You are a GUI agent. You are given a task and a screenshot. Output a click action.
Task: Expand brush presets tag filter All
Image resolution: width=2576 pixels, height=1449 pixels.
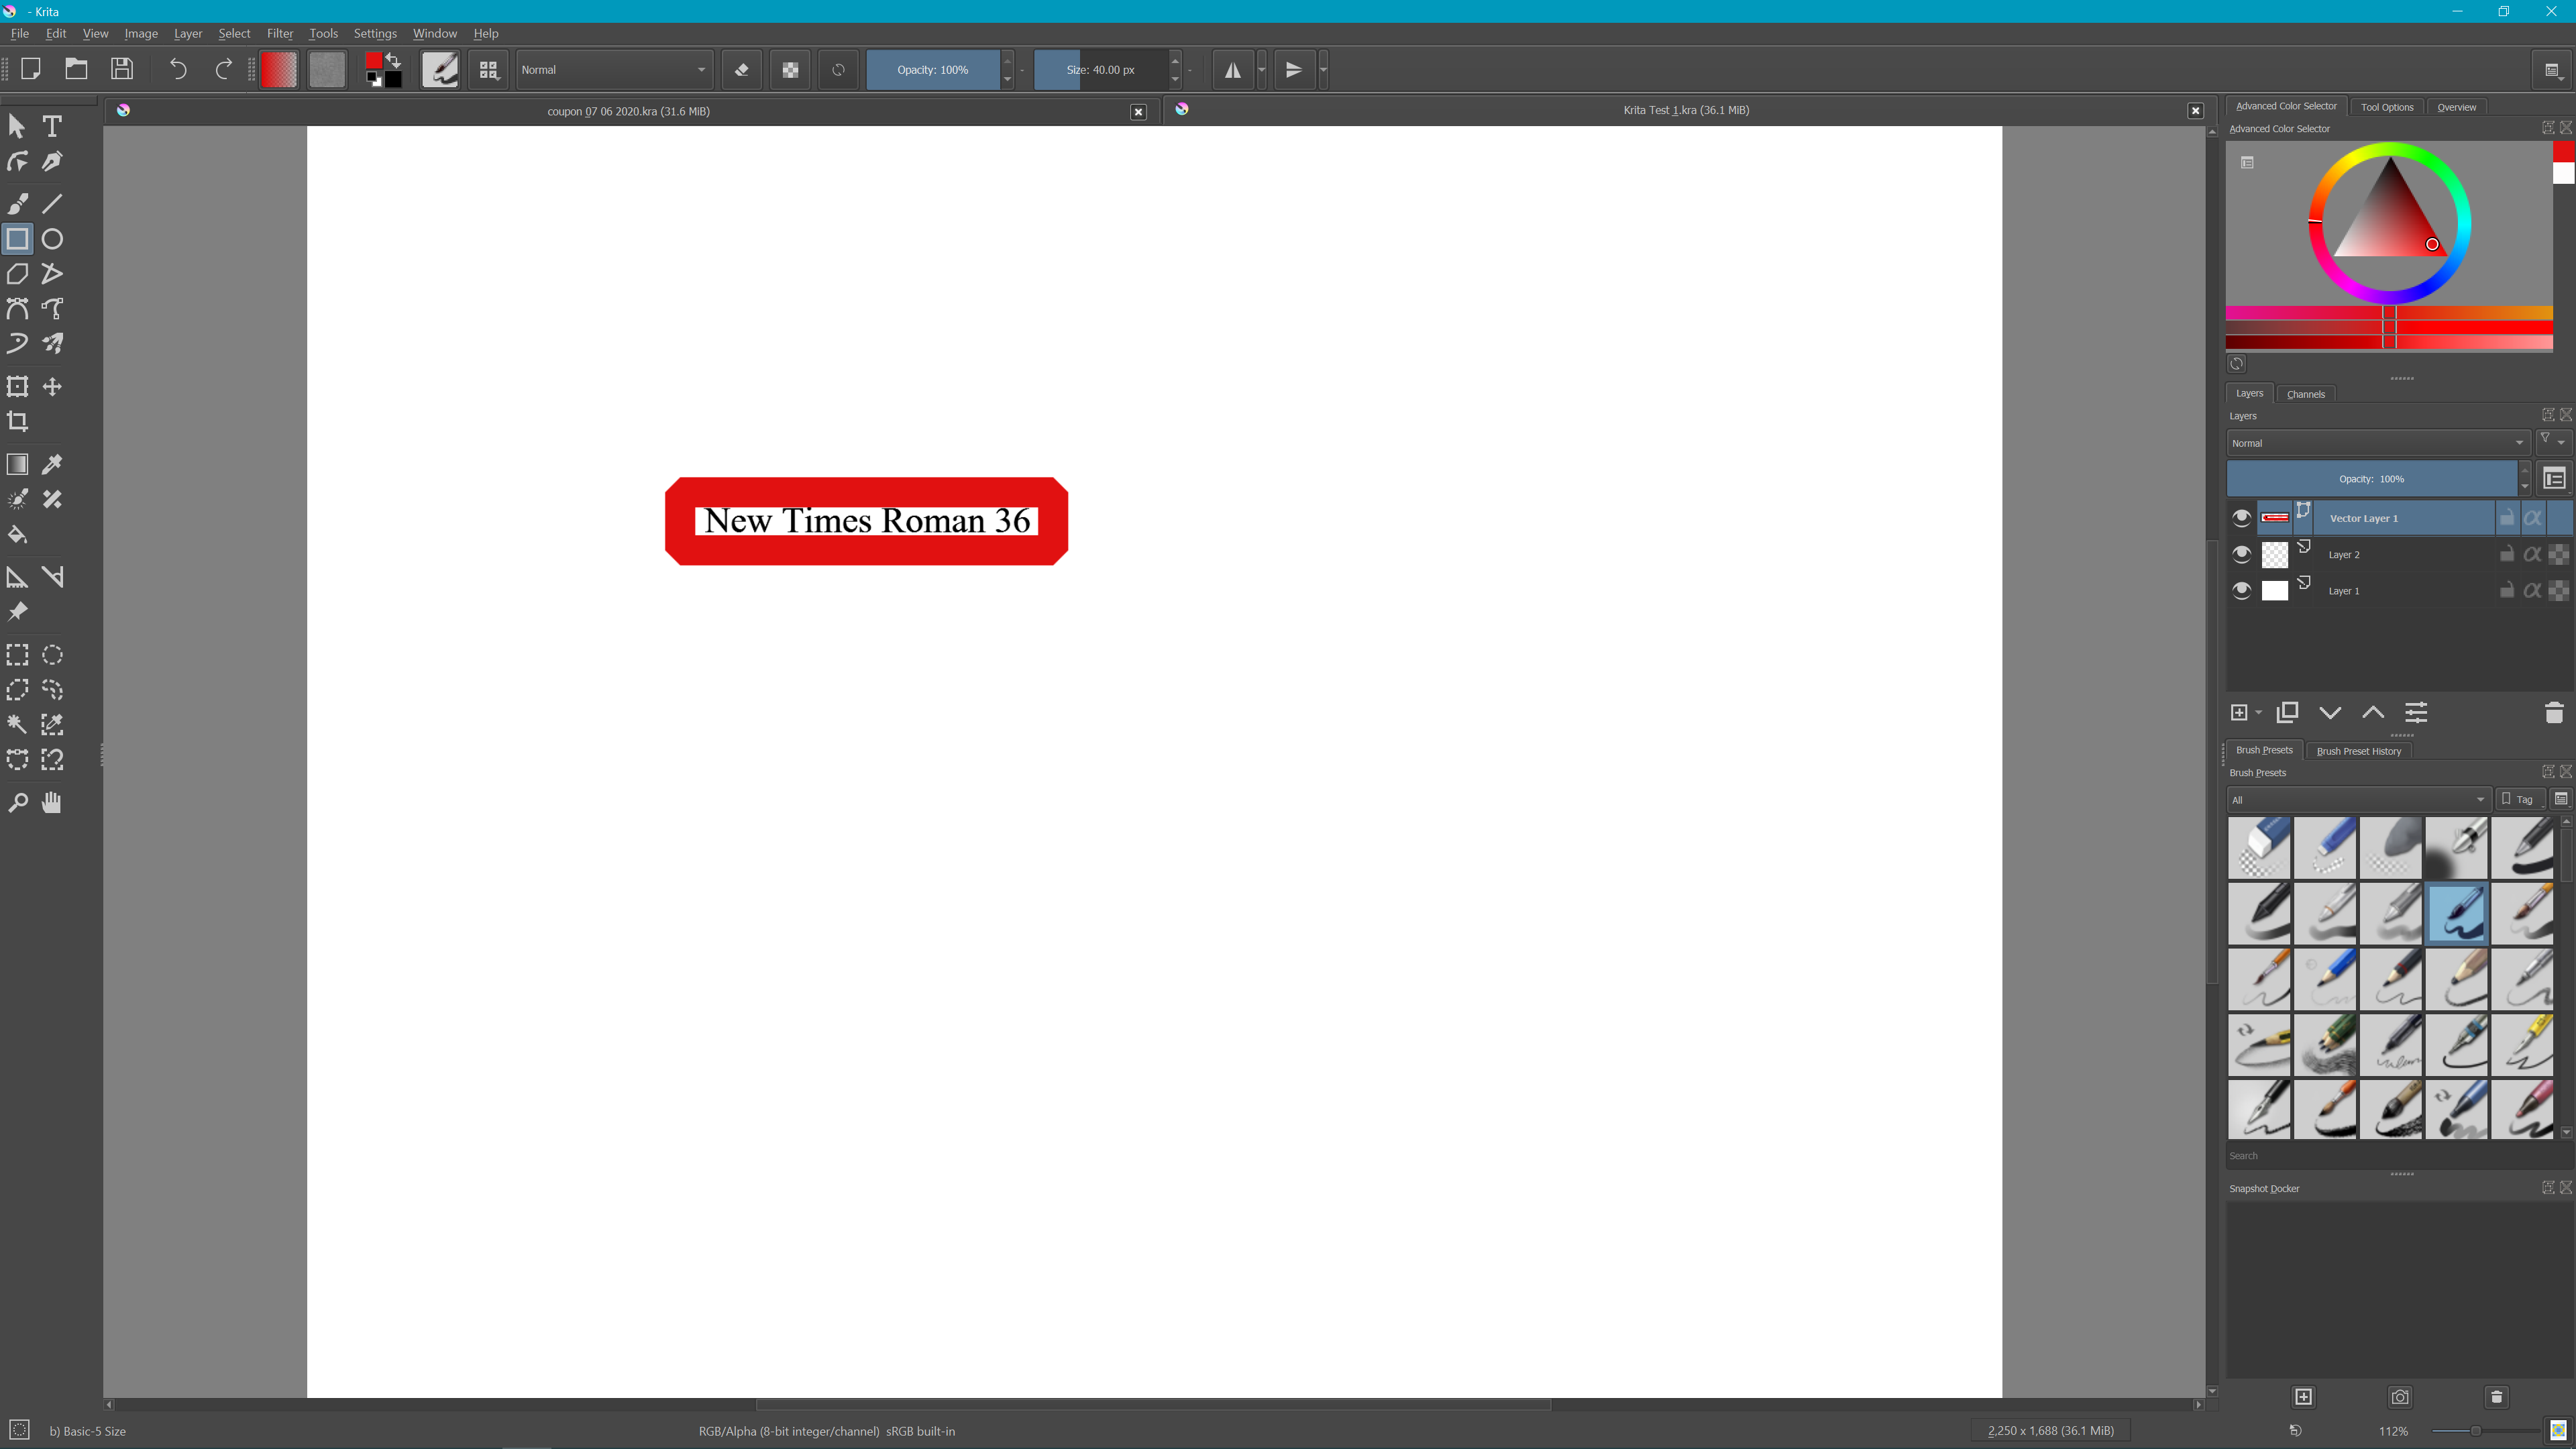2357,799
